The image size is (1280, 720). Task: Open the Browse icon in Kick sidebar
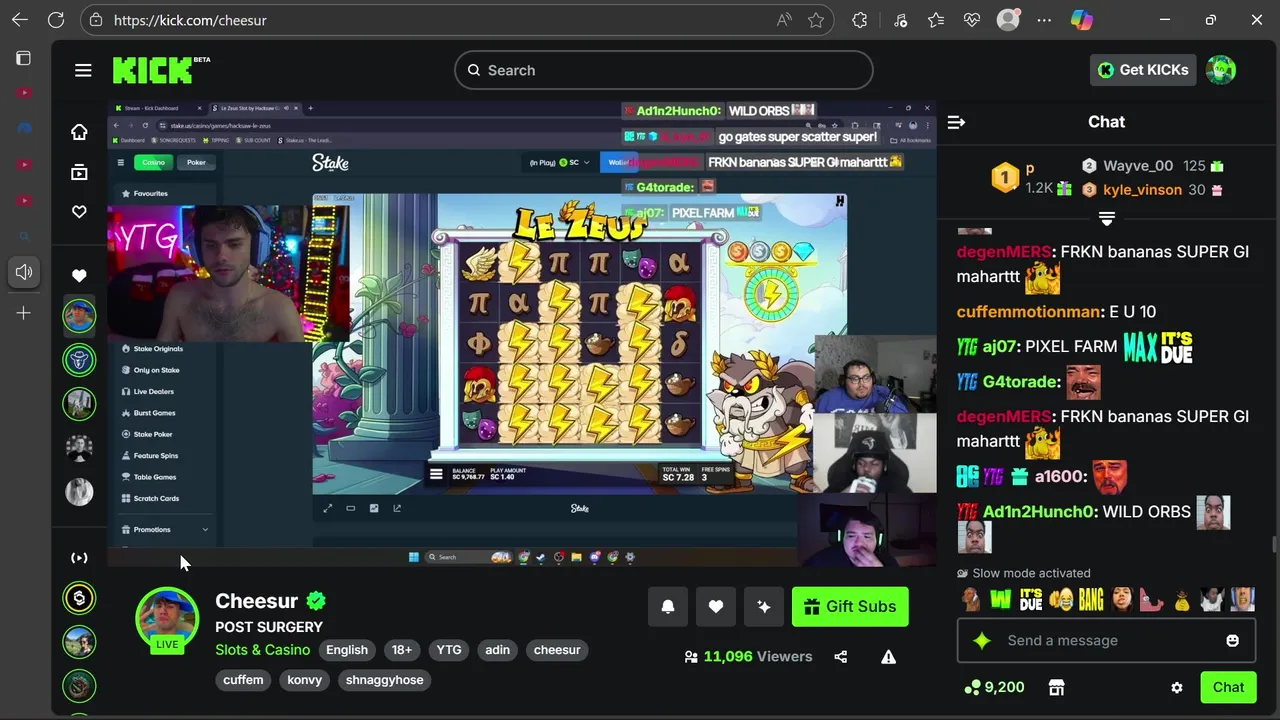pos(79,172)
